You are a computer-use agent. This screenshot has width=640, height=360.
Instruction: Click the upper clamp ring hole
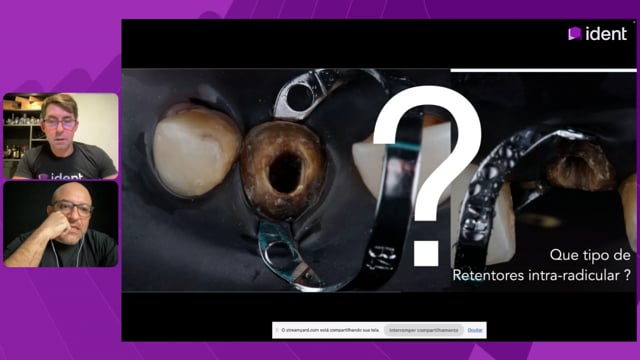point(300,98)
